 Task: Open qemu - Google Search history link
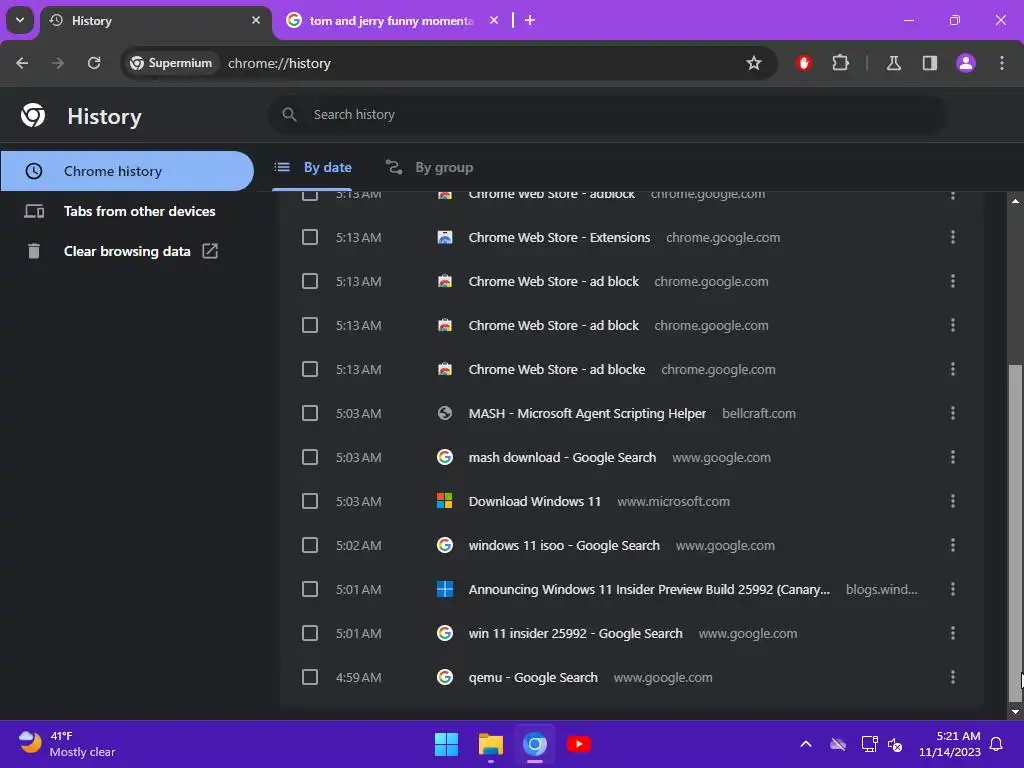pyautogui.click(x=533, y=678)
